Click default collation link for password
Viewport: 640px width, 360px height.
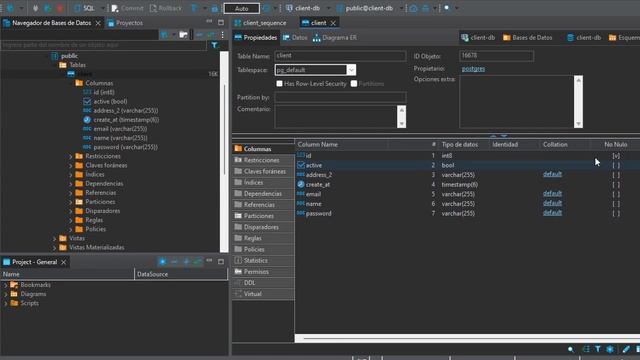pyautogui.click(x=552, y=213)
